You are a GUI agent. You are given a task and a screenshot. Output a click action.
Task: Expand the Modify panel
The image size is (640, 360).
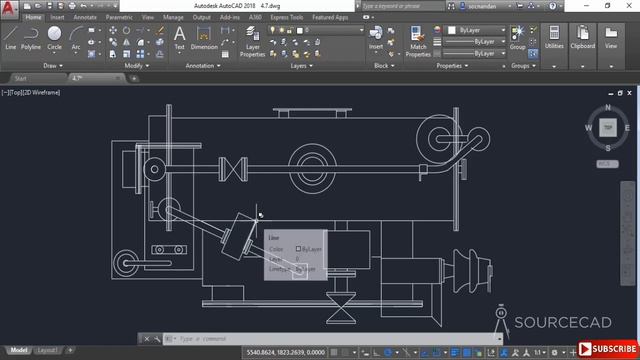(x=137, y=66)
